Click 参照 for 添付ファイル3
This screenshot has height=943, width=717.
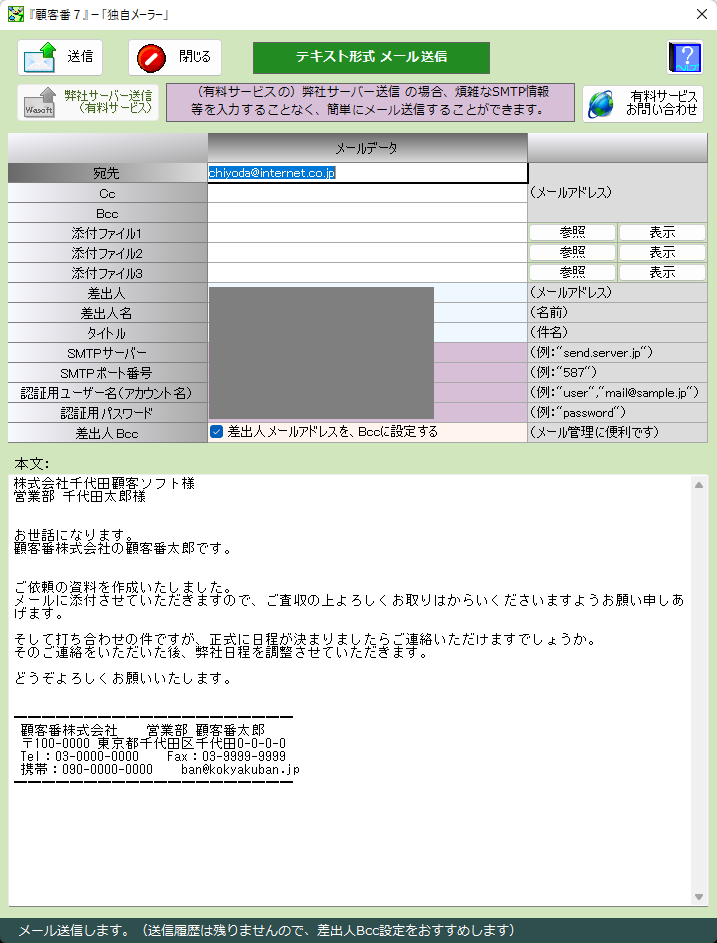pos(572,272)
